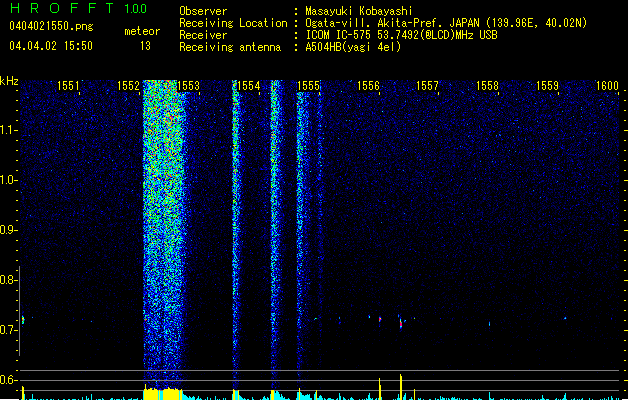Click the 1555 time axis marker
This screenshot has height=400, width=629.
pyautogui.click(x=308, y=86)
